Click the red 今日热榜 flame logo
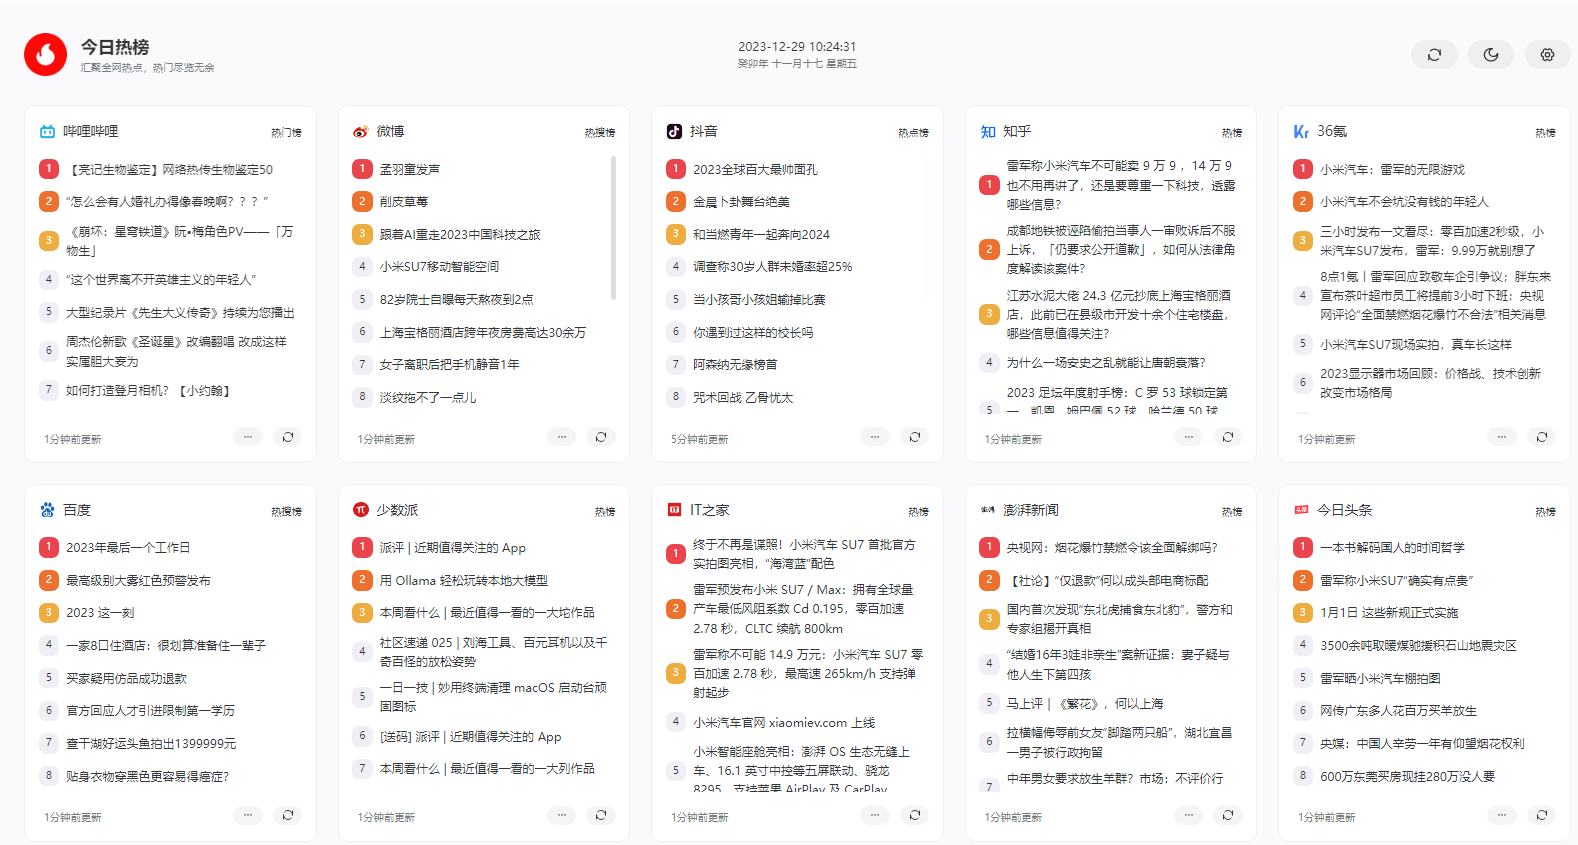Image resolution: width=1578 pixels, height=845 pixels. pyautogui.click(x=45, y=55)
